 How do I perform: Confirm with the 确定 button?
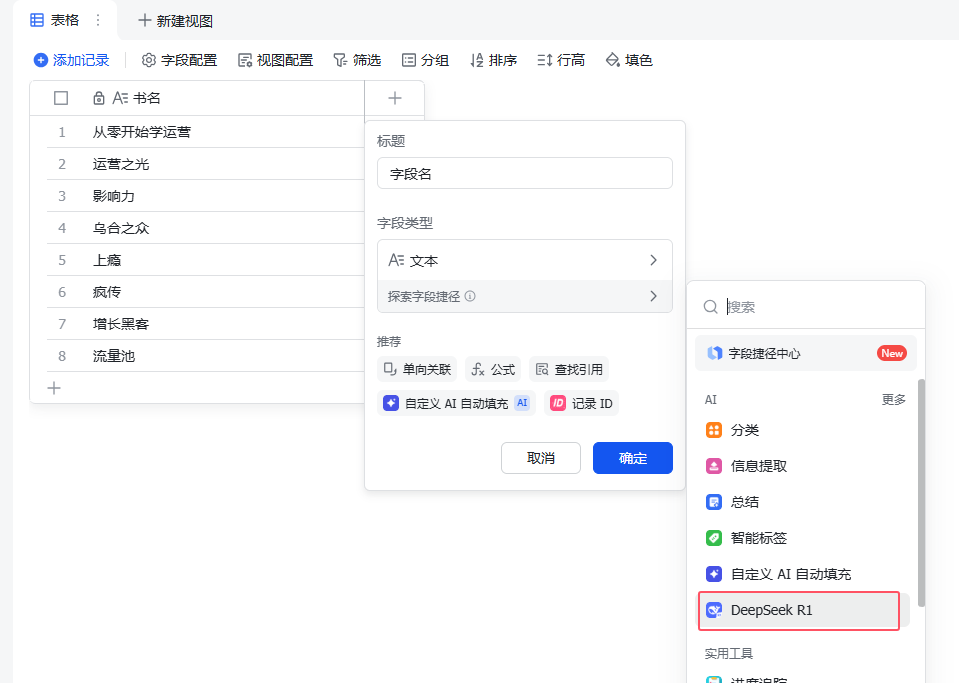coord(632,458)
